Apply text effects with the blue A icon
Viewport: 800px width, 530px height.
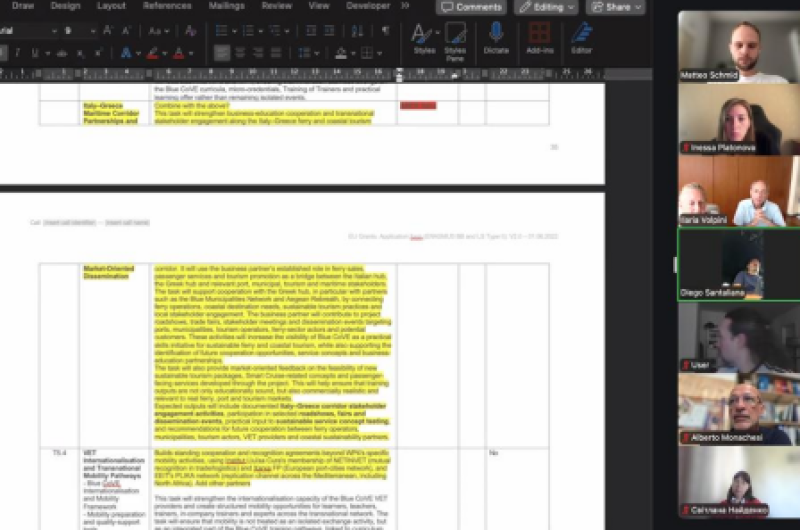tap(126, 53)
